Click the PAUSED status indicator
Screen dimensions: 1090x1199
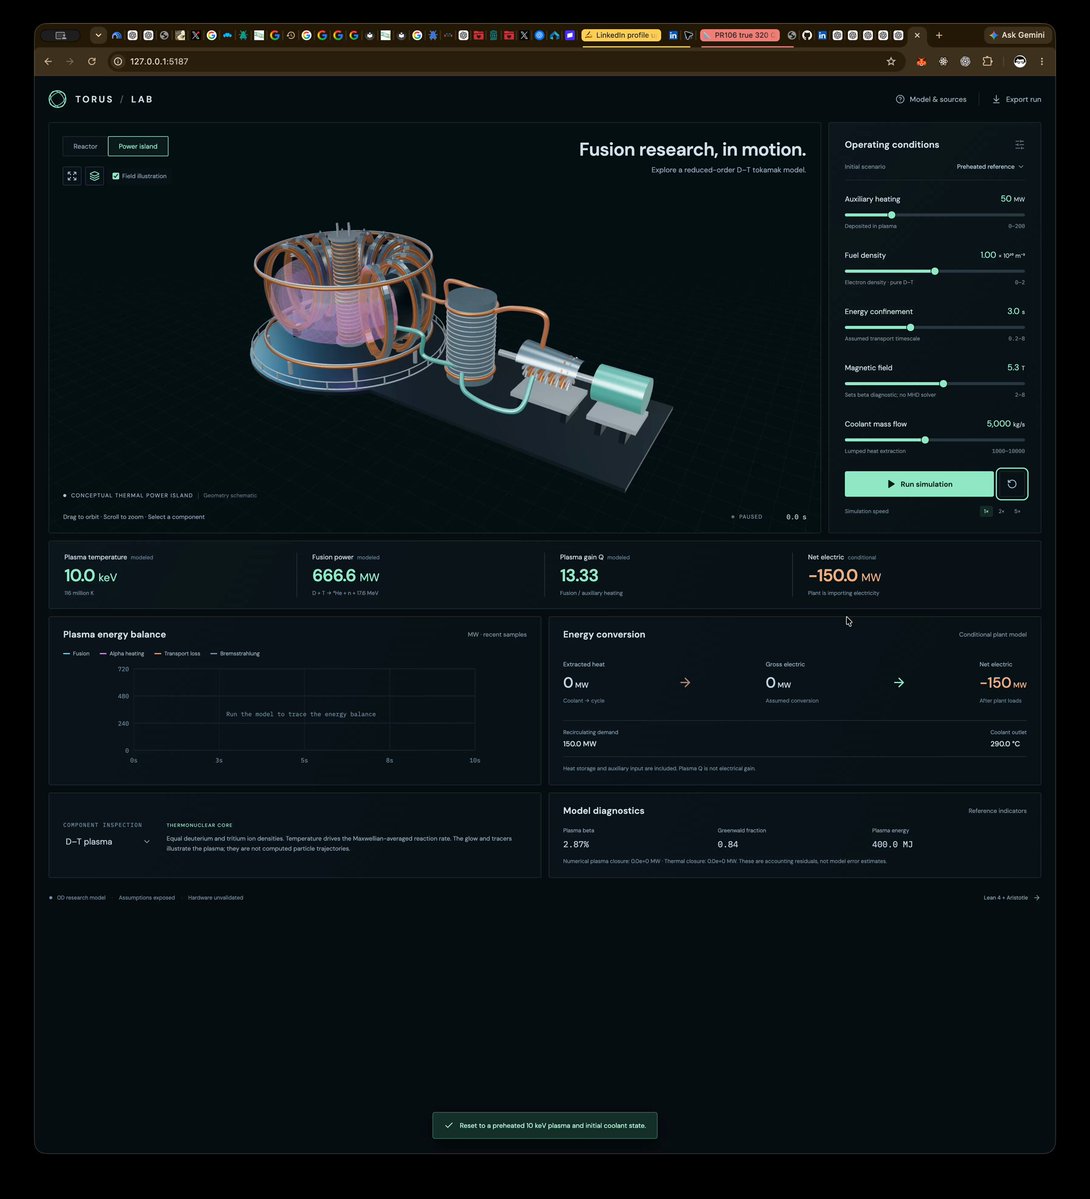pyautogui.click(x=747, y=517)
